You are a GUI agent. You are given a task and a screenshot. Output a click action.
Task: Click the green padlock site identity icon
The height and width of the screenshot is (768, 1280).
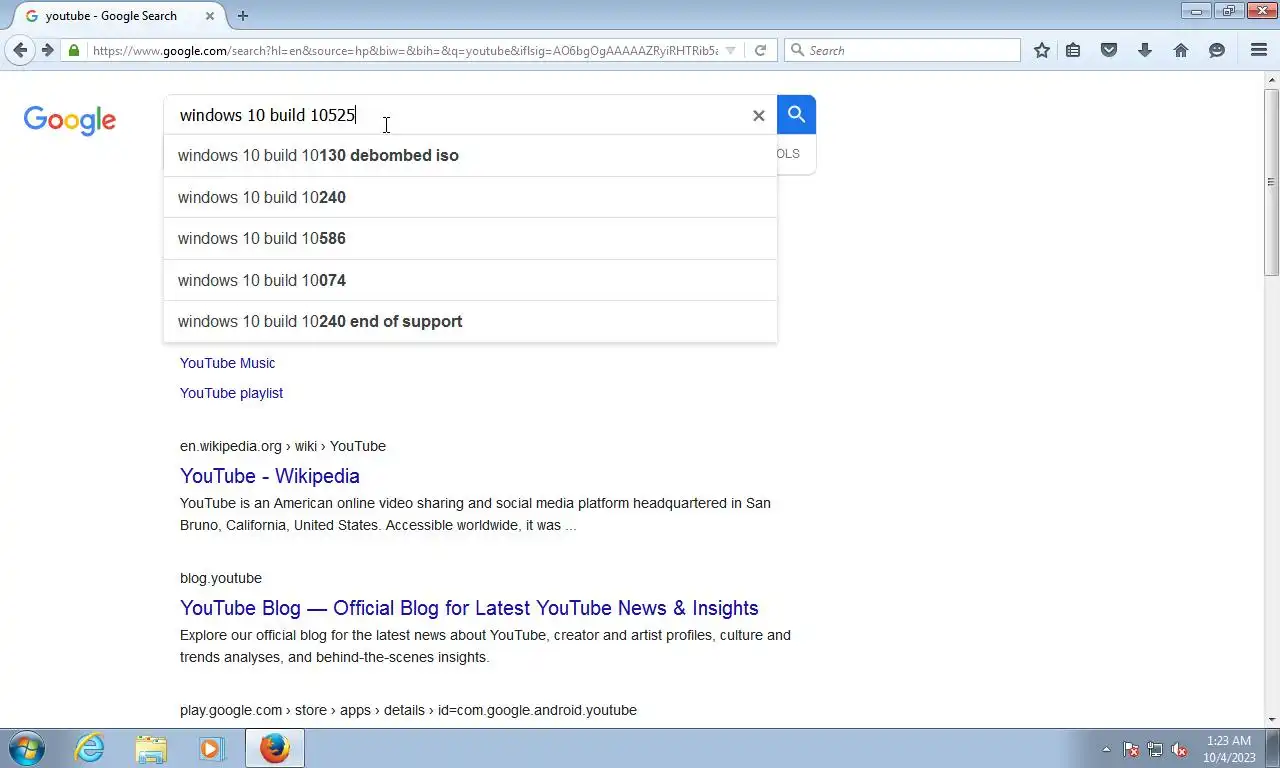tap(73, 50)
